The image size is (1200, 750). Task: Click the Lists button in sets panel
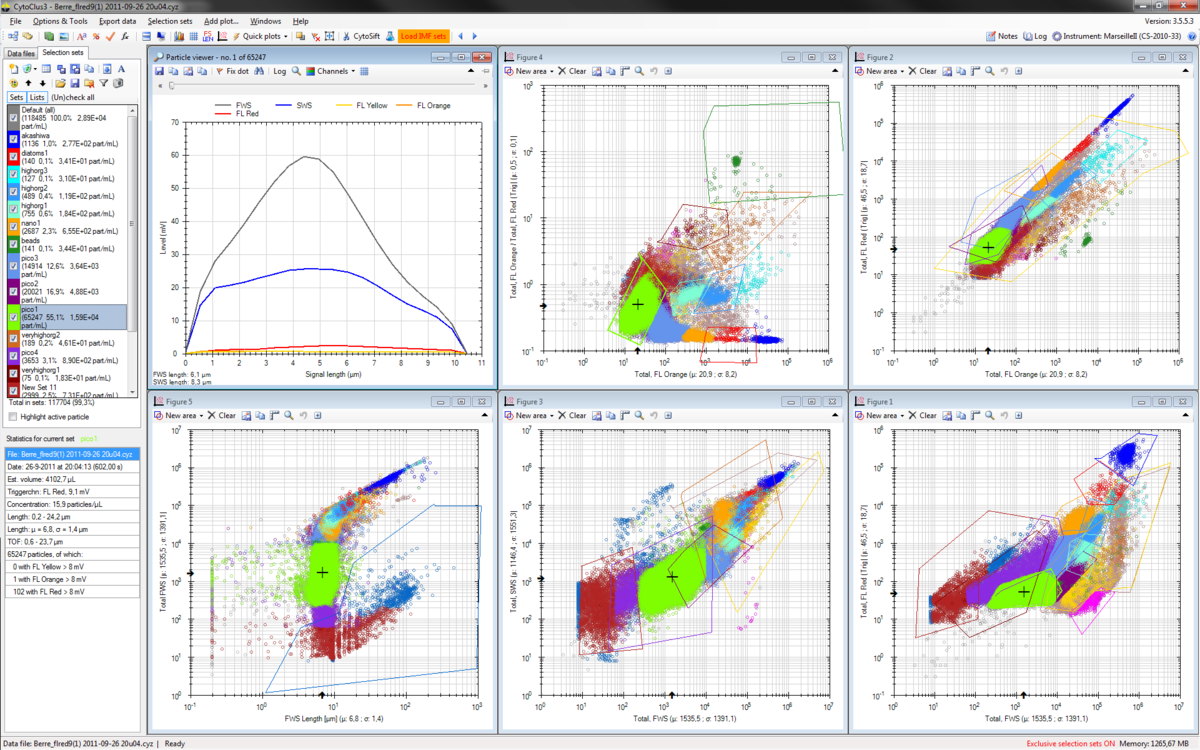(37, 97)
